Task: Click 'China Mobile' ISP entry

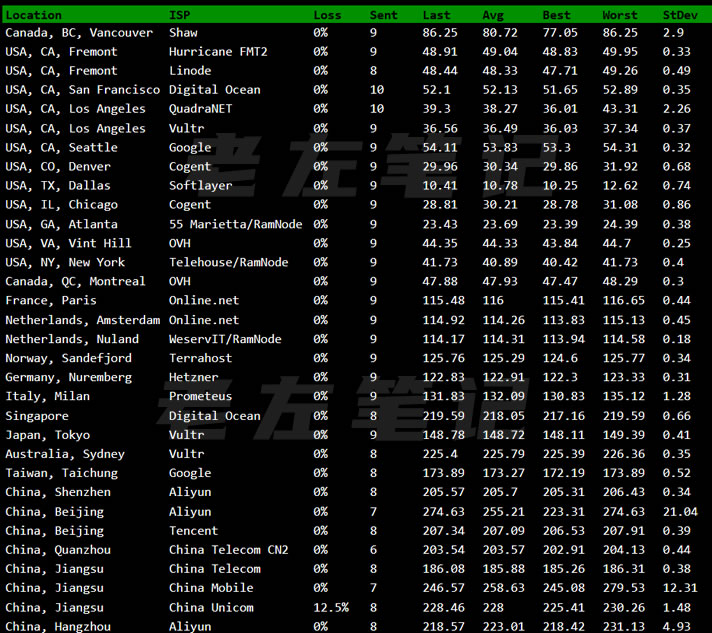Action: (211, 588)
